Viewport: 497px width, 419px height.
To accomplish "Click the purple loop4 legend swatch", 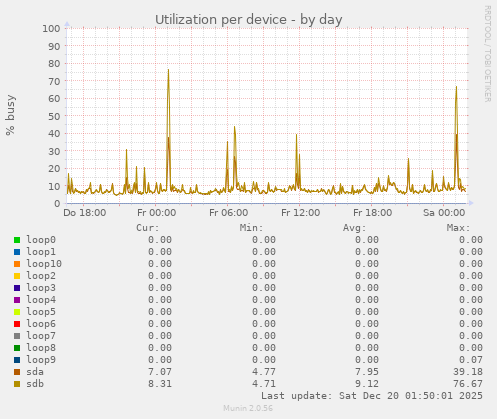I will click(x=17, y=300).
